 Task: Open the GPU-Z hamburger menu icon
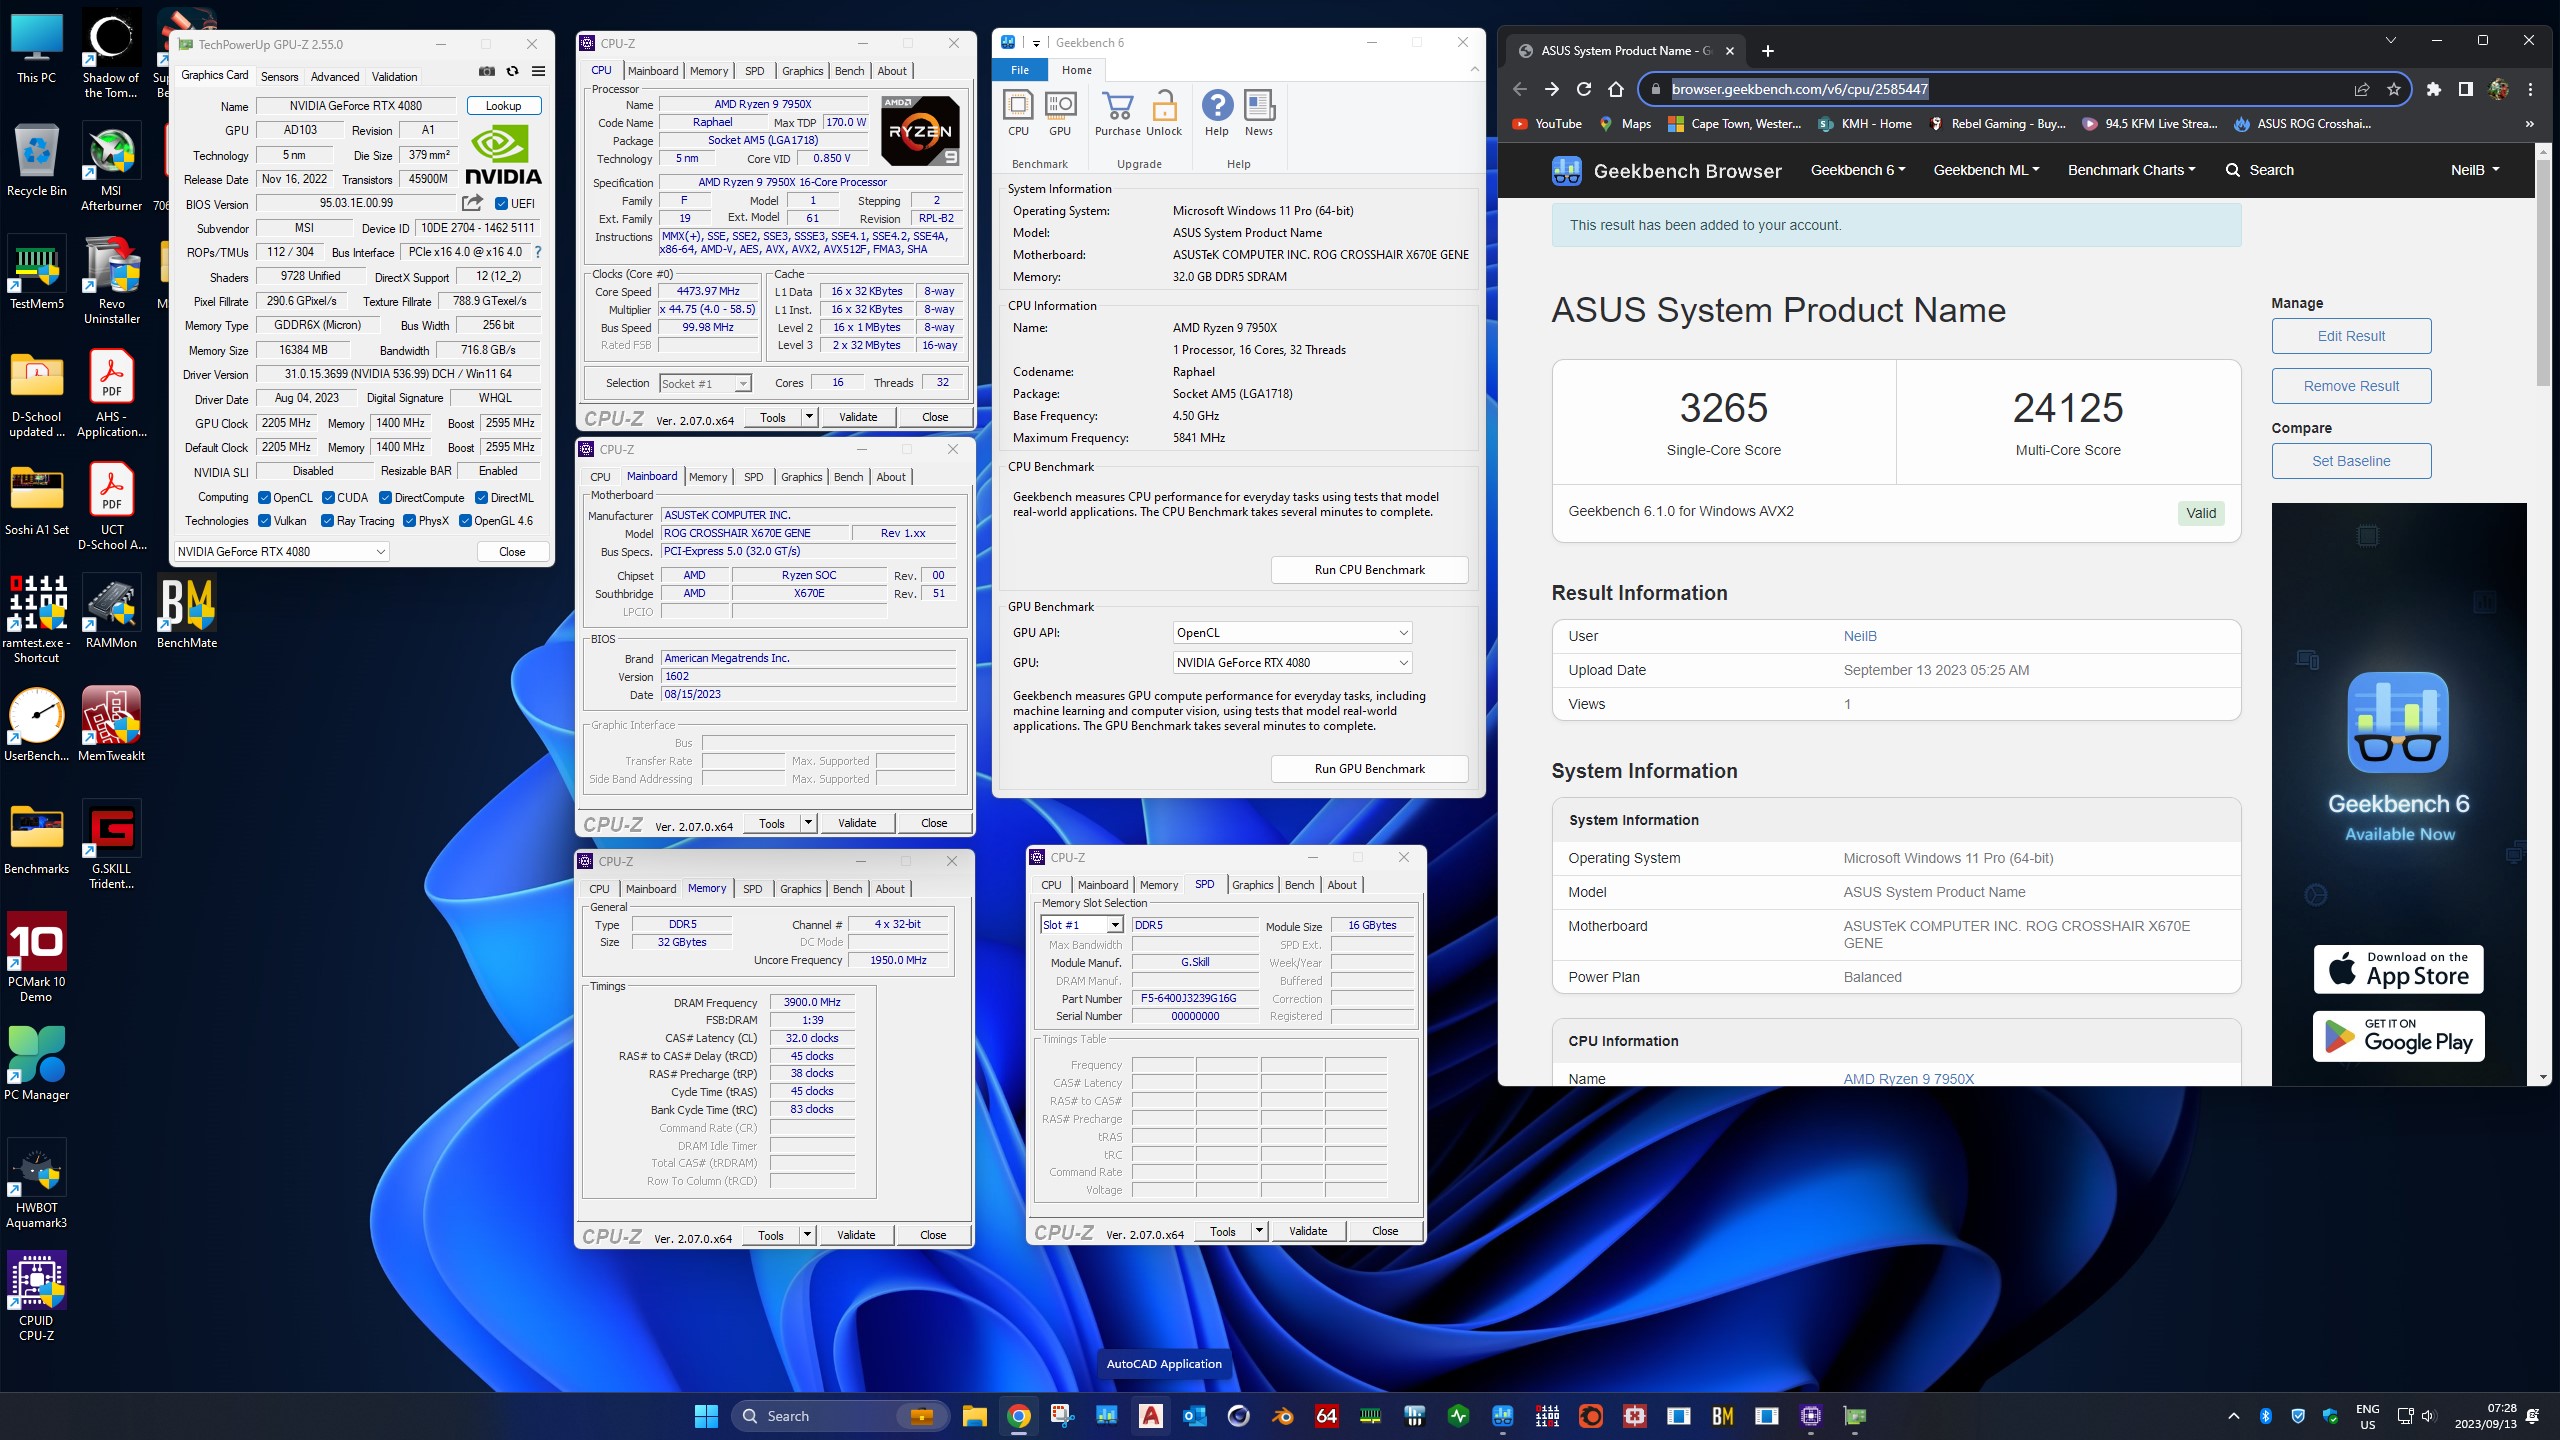538,72
